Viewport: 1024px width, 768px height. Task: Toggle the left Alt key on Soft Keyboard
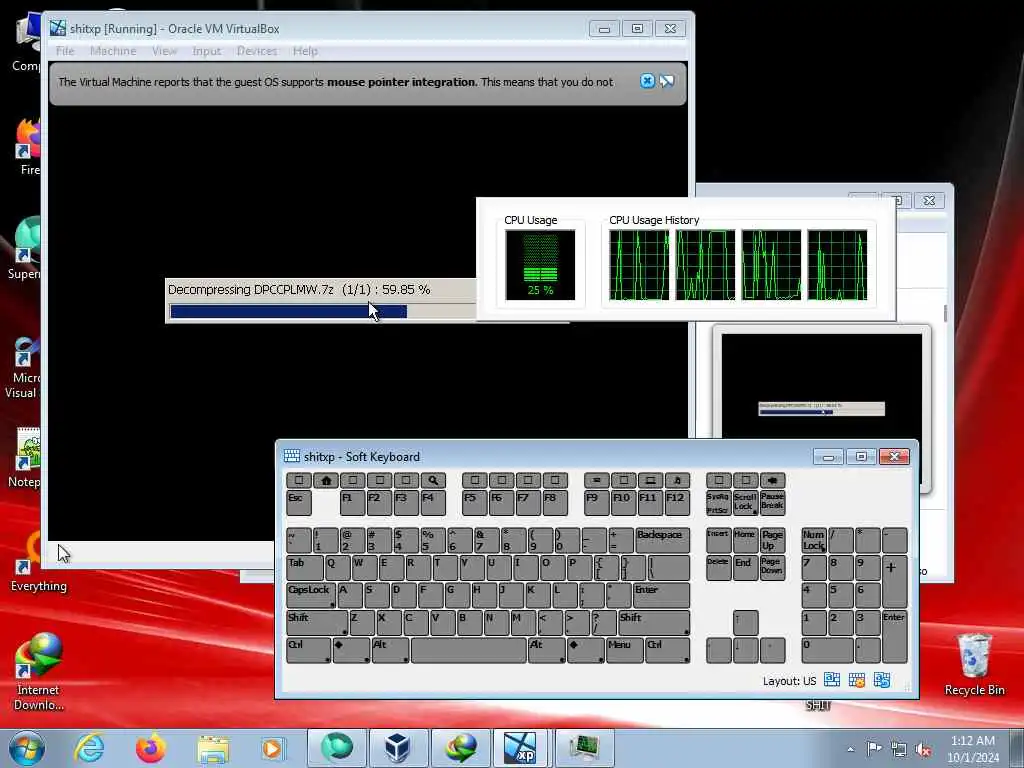(x=390, y=650)
